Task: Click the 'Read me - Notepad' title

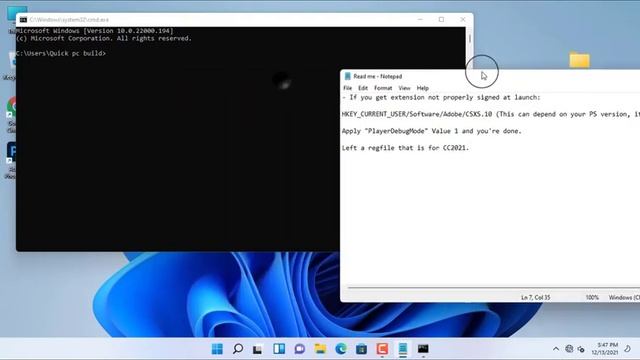Action: [378, 76]
